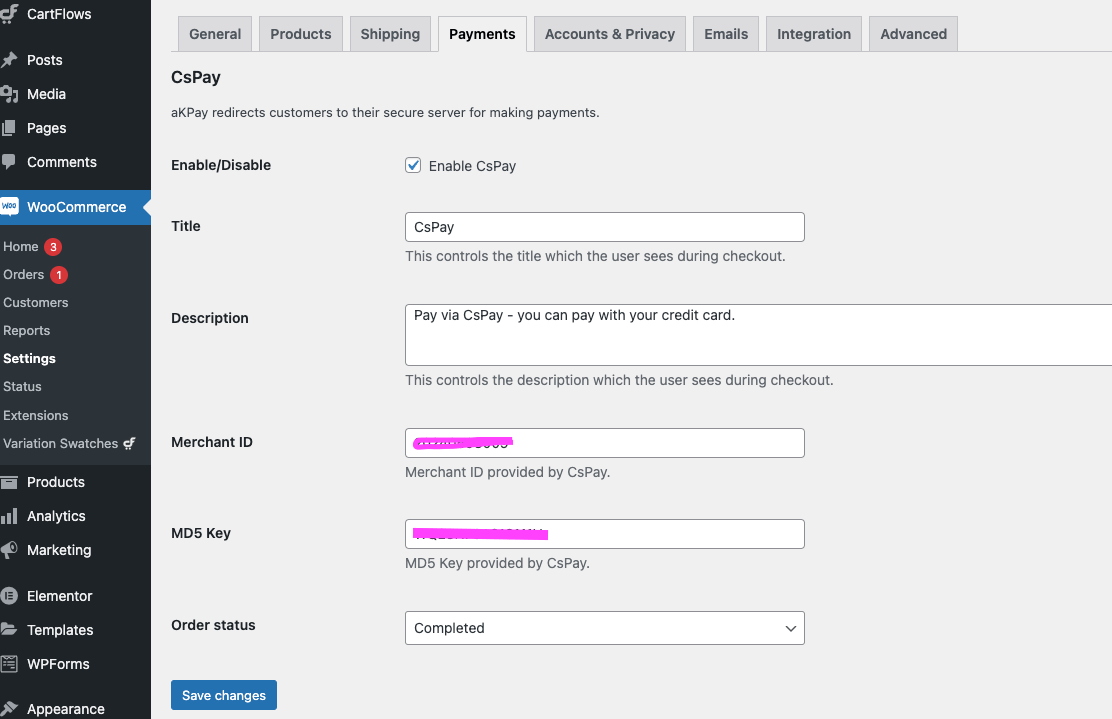Open the Comments menu item
Image resolution: width=1112 pixels, height=719 pixels.
tap(62, 162)
